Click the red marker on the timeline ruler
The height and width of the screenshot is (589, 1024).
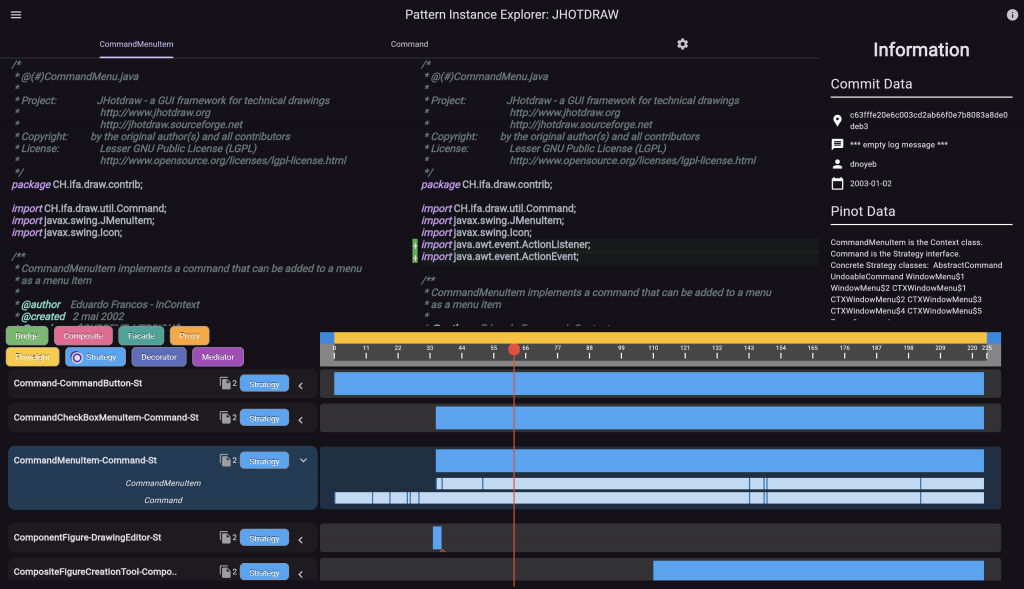[x=514, y=348]
